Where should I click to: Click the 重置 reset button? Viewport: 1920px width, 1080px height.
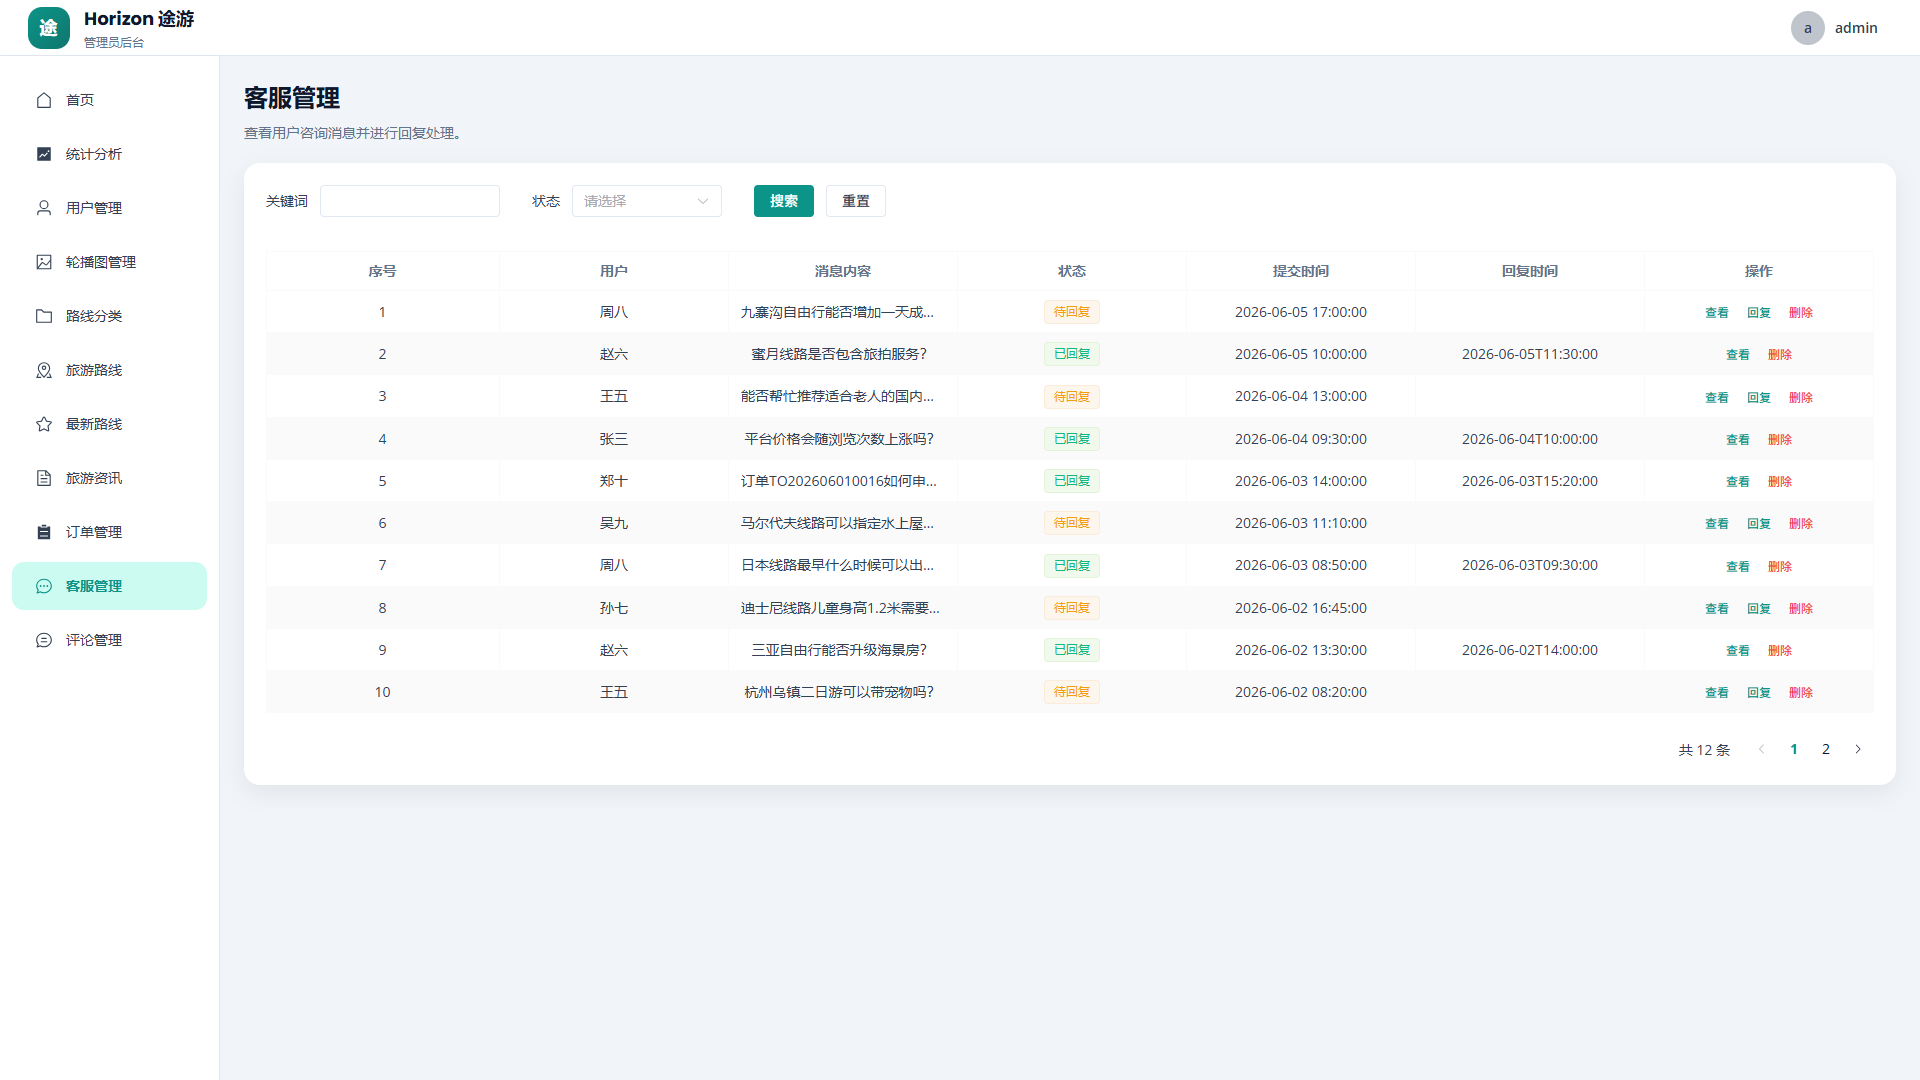click(x=856, y=201)
